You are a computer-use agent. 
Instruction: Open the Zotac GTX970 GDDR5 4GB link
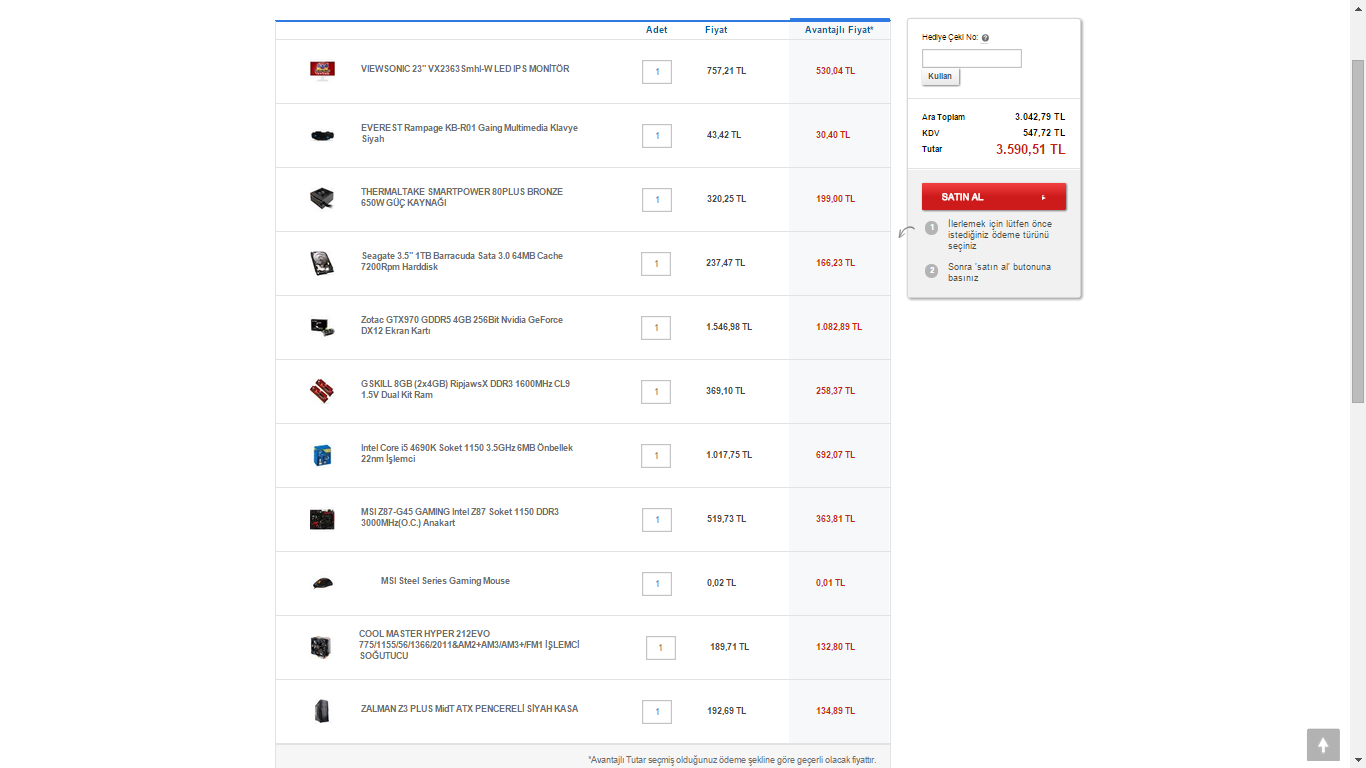[x=462, y=325]
